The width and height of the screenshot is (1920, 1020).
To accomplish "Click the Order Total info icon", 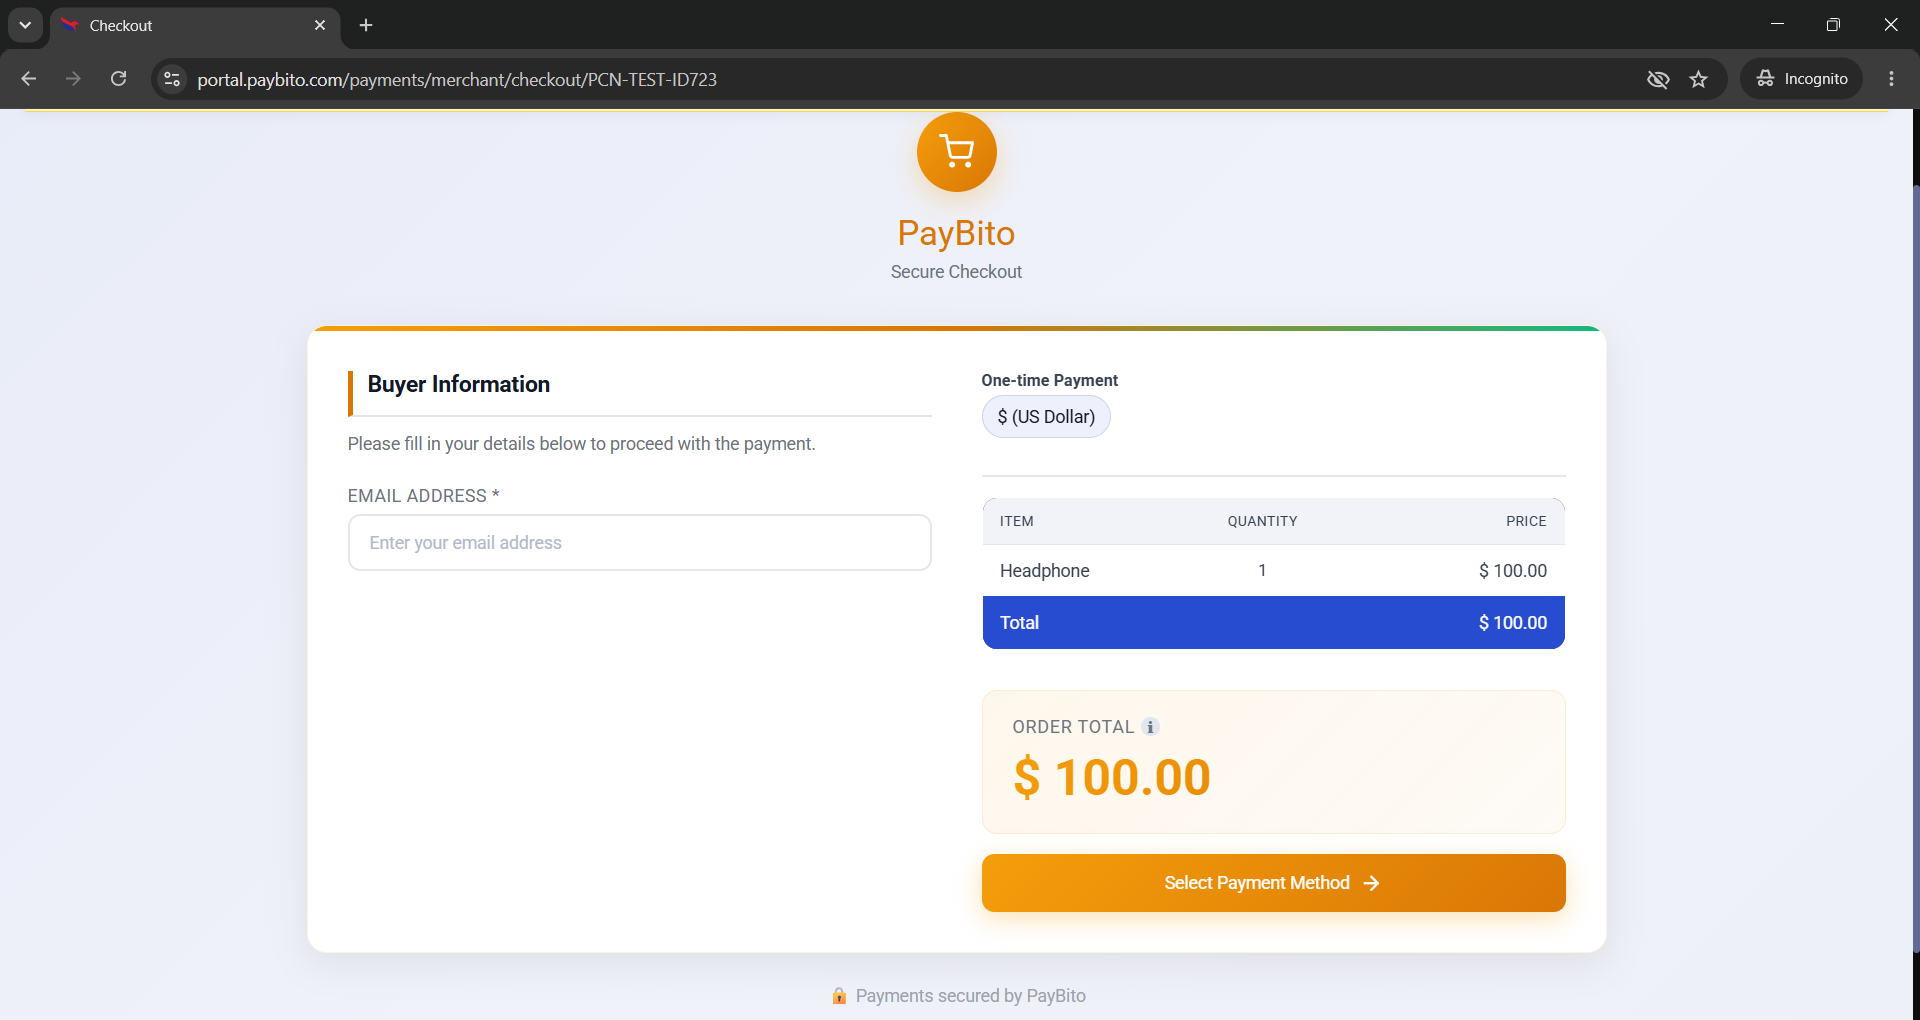I will tap(1150, 727).
